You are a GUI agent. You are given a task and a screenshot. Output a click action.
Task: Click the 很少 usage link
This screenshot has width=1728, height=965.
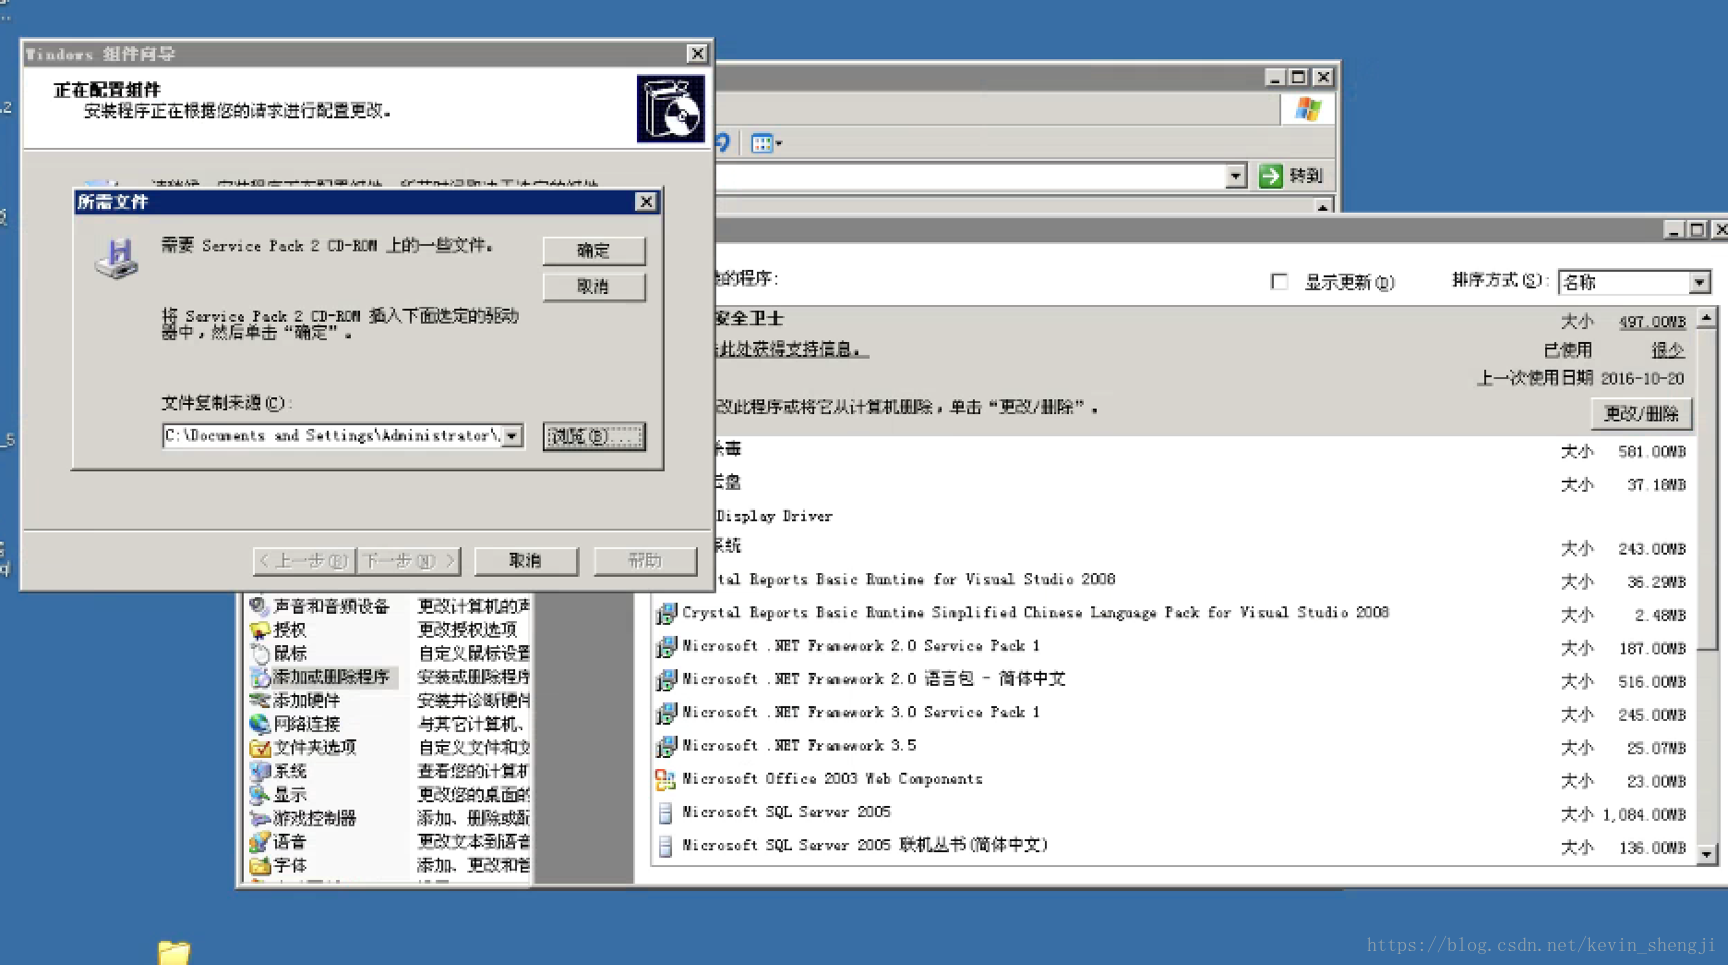pyautogui.click(x=1667, y=350)
